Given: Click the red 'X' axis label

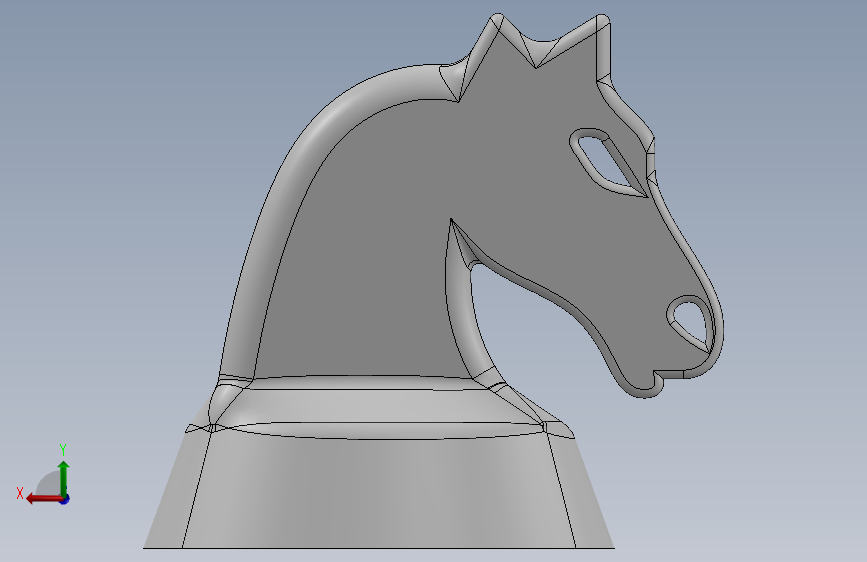Looking at the screenshot, I should point(20,493).
